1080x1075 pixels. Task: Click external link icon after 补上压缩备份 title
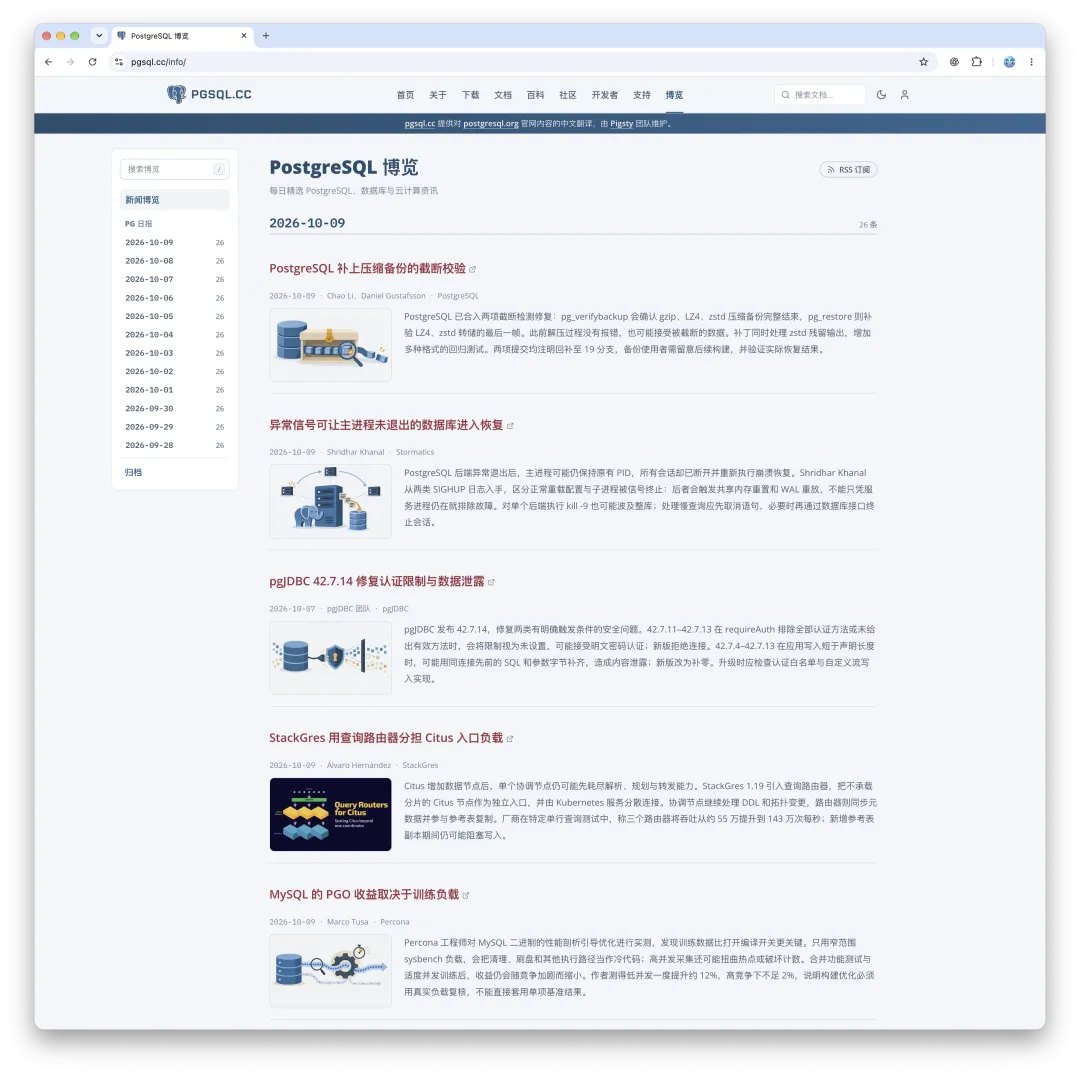pyautogui.click(x=472, y=269)
